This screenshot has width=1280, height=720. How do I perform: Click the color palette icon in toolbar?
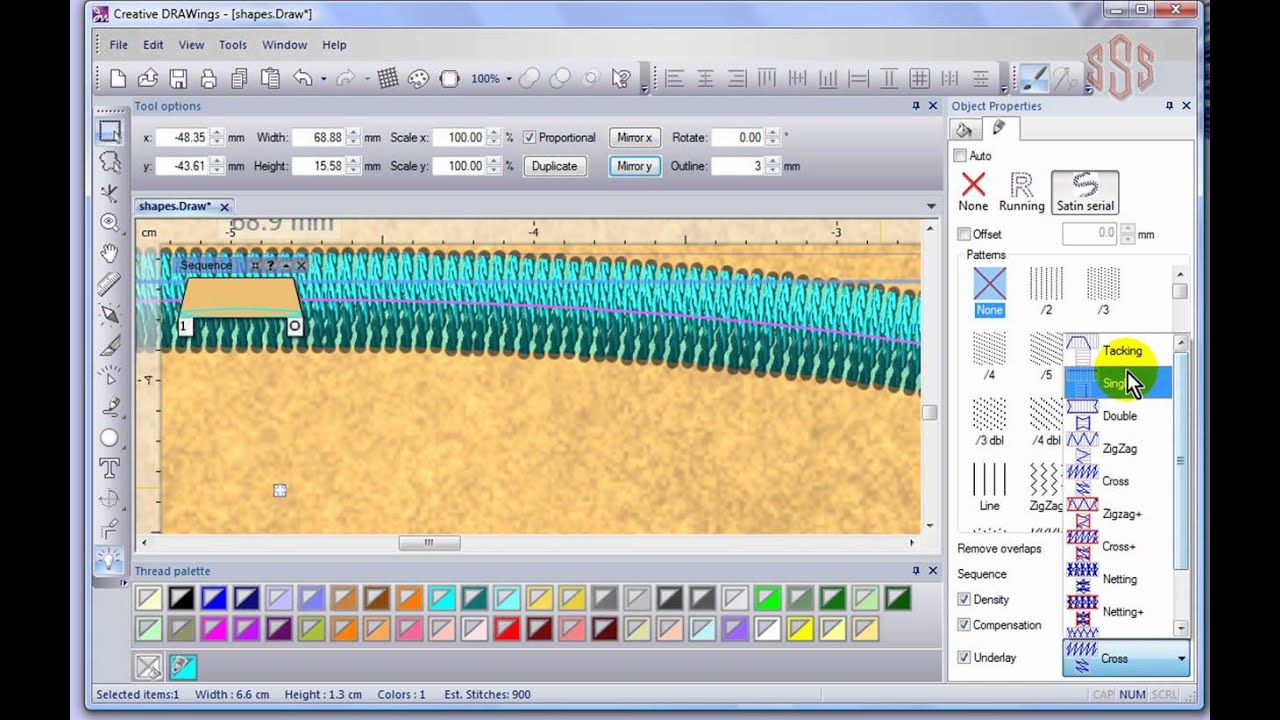(x=418, y=78)
